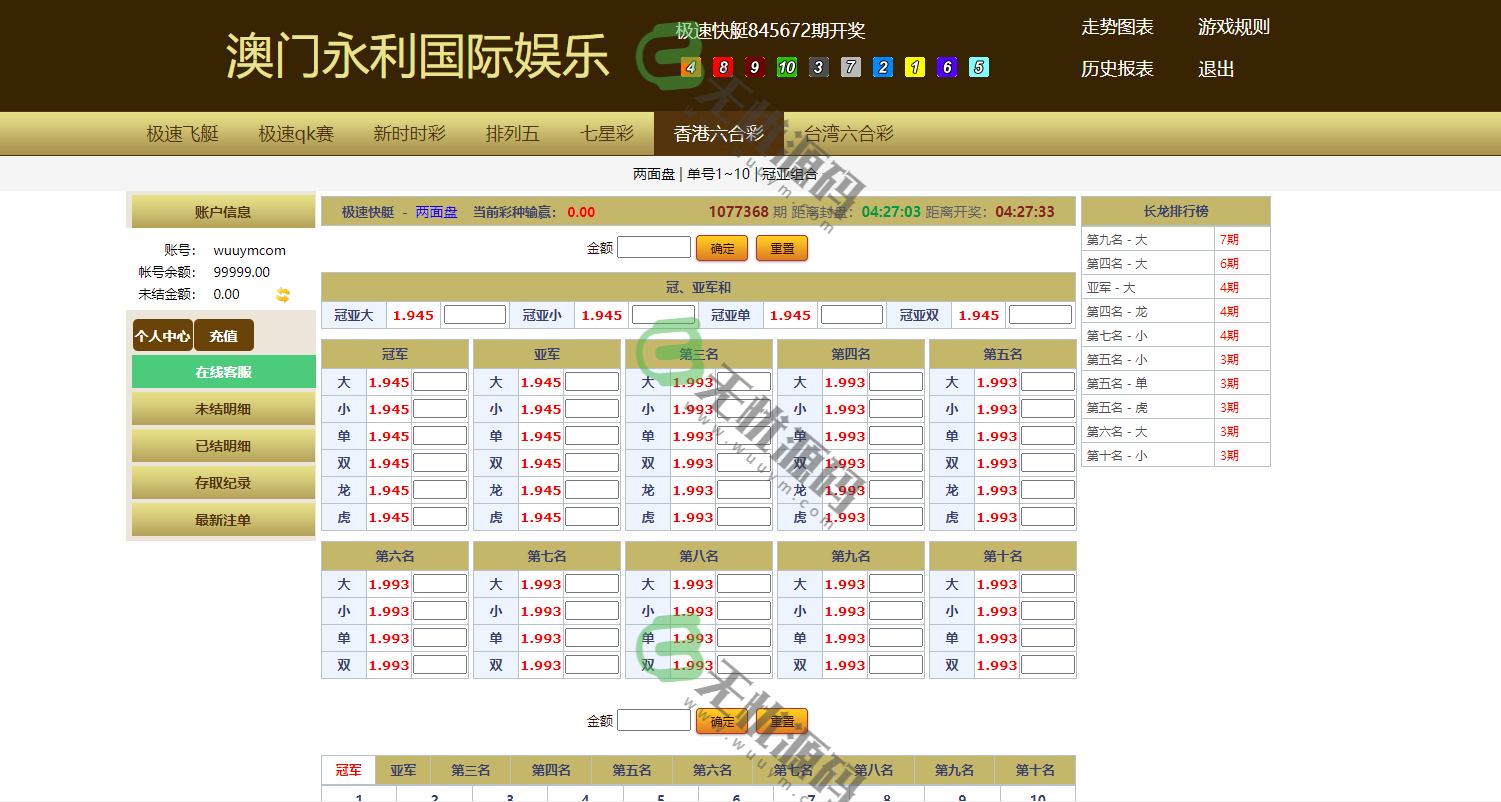
Task: Click the 金额 amount input field
Action: pos(655,246)
